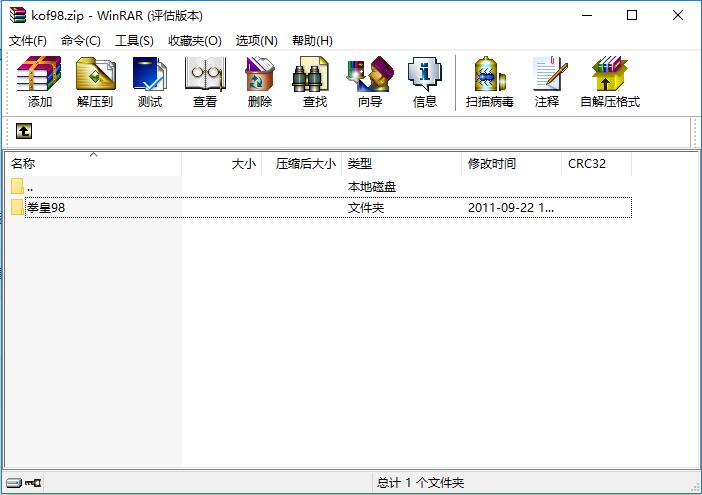Select the 拳皇98 folder name
702x495 pixels.
pyautogui.click(x=46, y=208)
